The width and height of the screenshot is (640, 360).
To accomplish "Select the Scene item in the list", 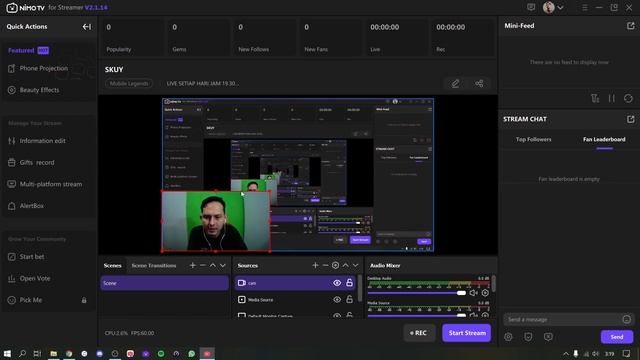I will 164,283.
